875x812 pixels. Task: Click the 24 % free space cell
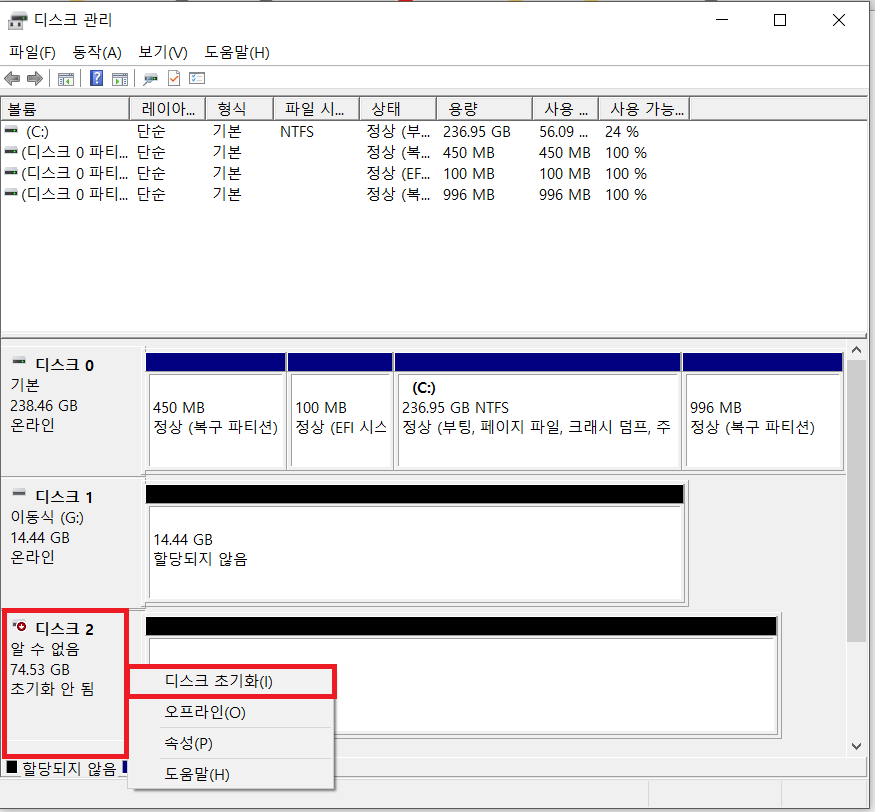[x=622, y=132]
